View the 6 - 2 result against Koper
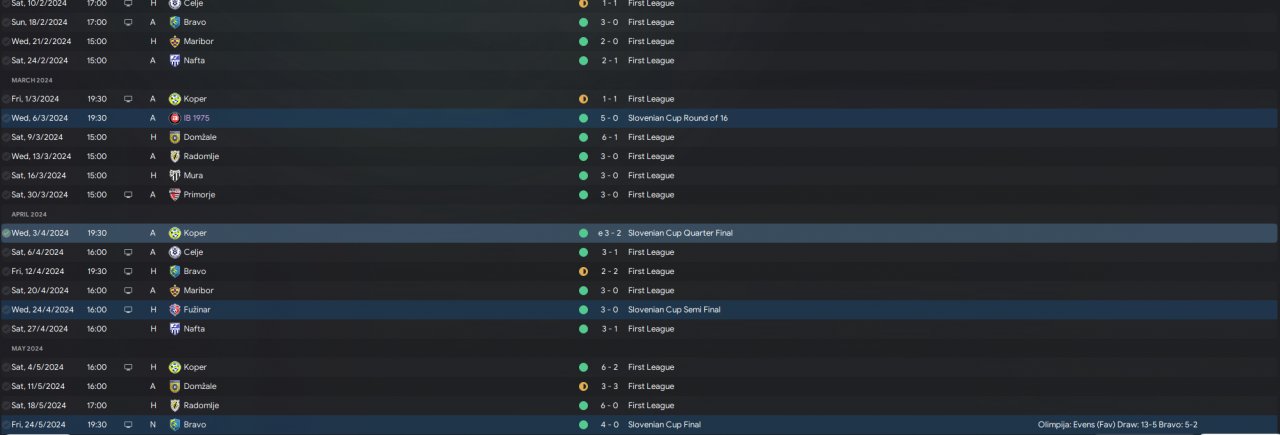Image resolution: width=1280 pixels, height=435 pixels. (610, 367)
